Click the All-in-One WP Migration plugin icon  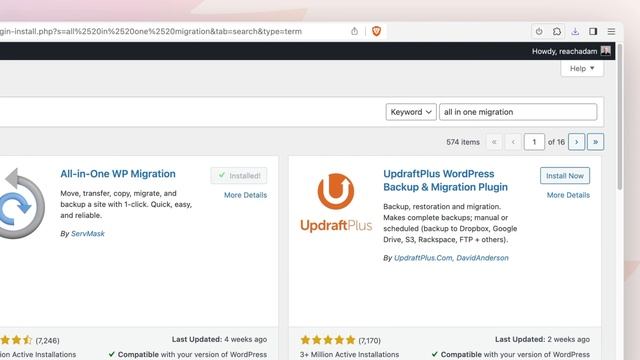click(21, 203)
